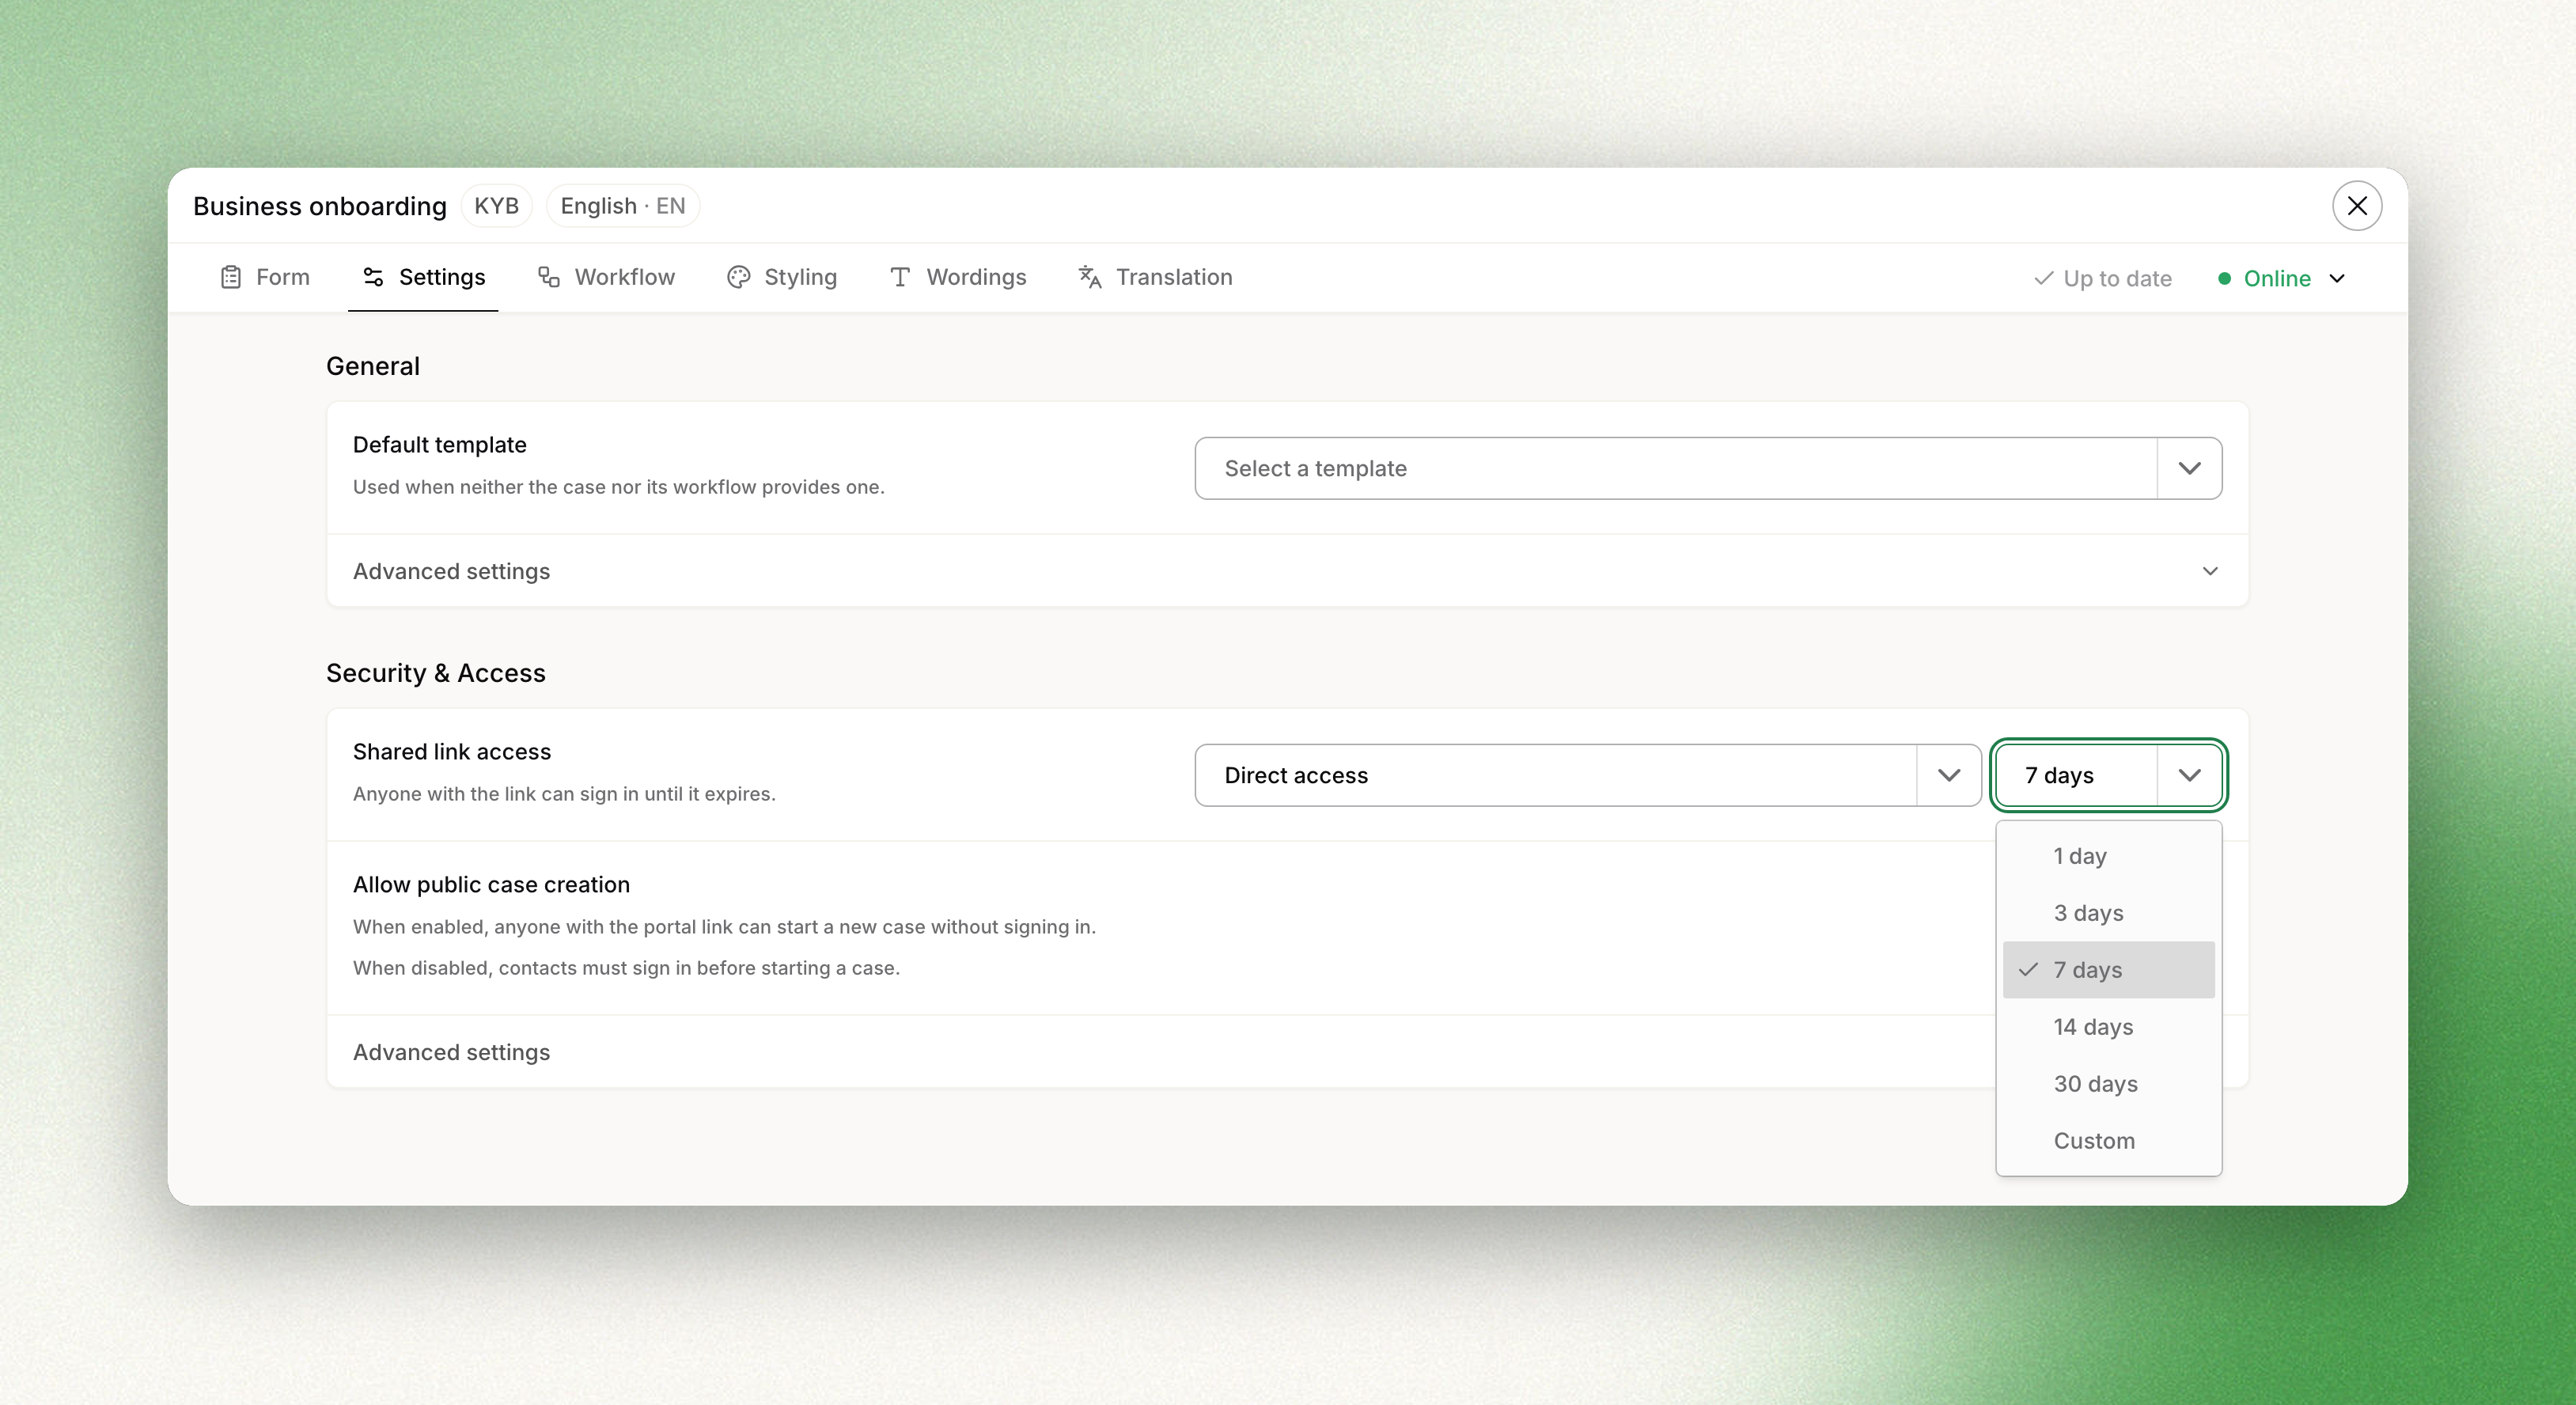Viewport: 2576px width, 1405px height.
Task: Open the Direct access dropdown
Action: [x=1588, y=775]
